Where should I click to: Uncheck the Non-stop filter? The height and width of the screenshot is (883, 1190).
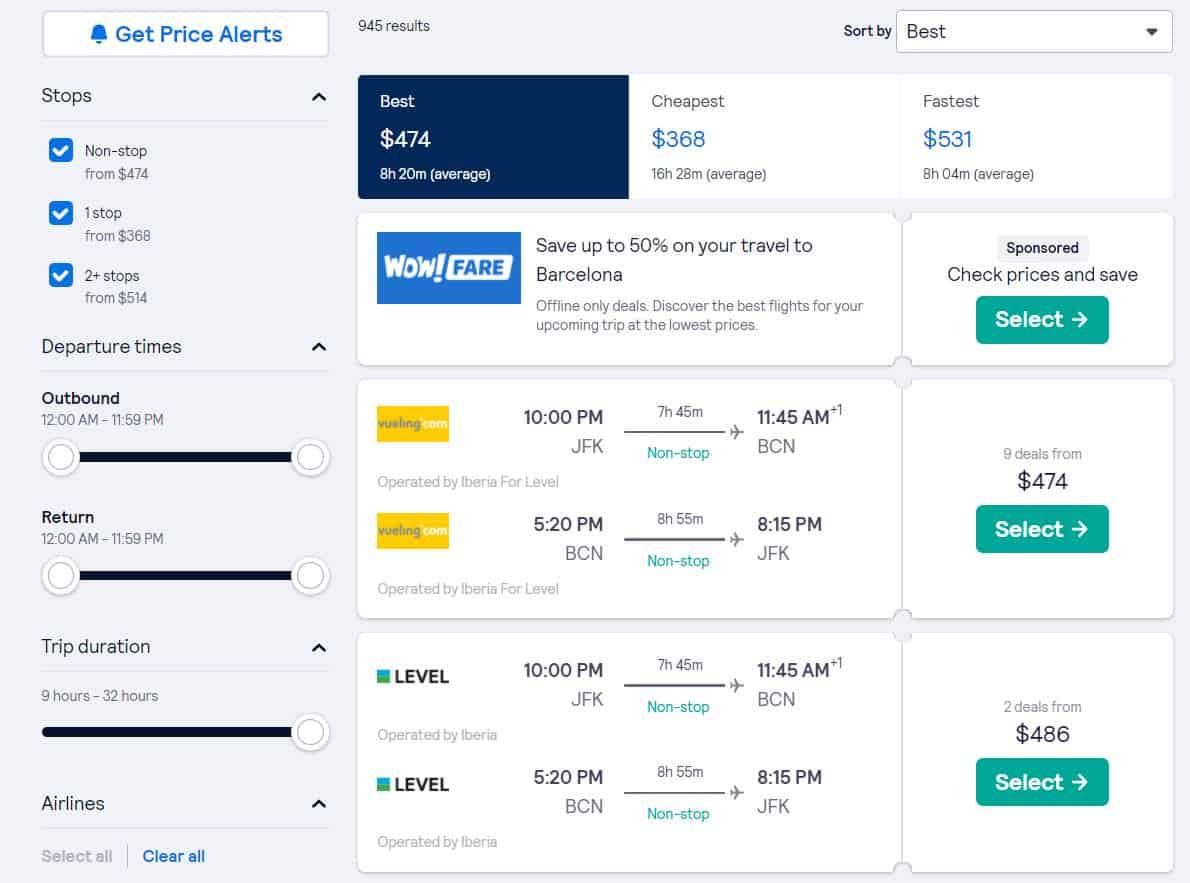(x=60, y=150)
